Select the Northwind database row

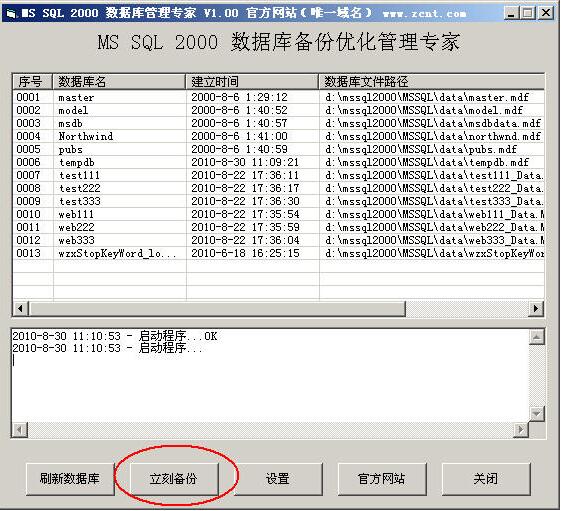tap(278, 136)
